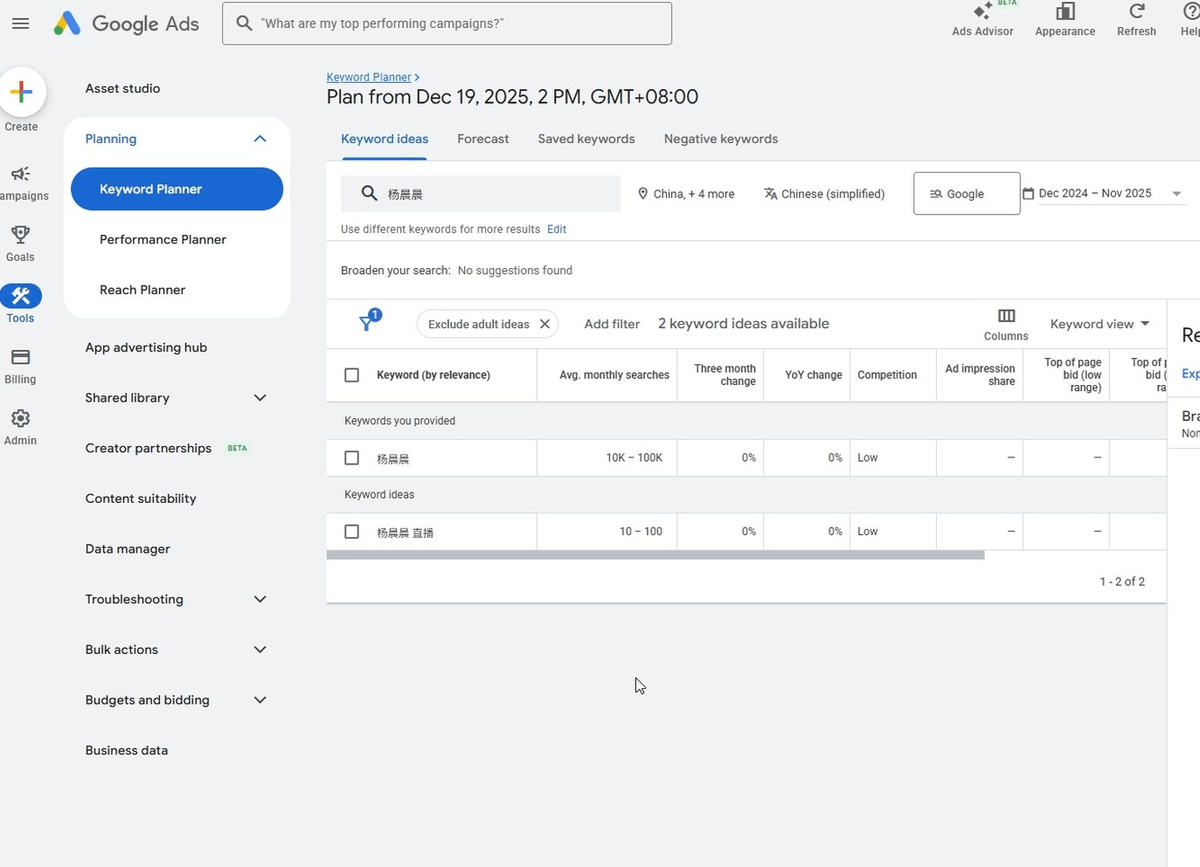The image size is (1200, 867).
Task: Open Performance Planner
Action: (163, 240)
